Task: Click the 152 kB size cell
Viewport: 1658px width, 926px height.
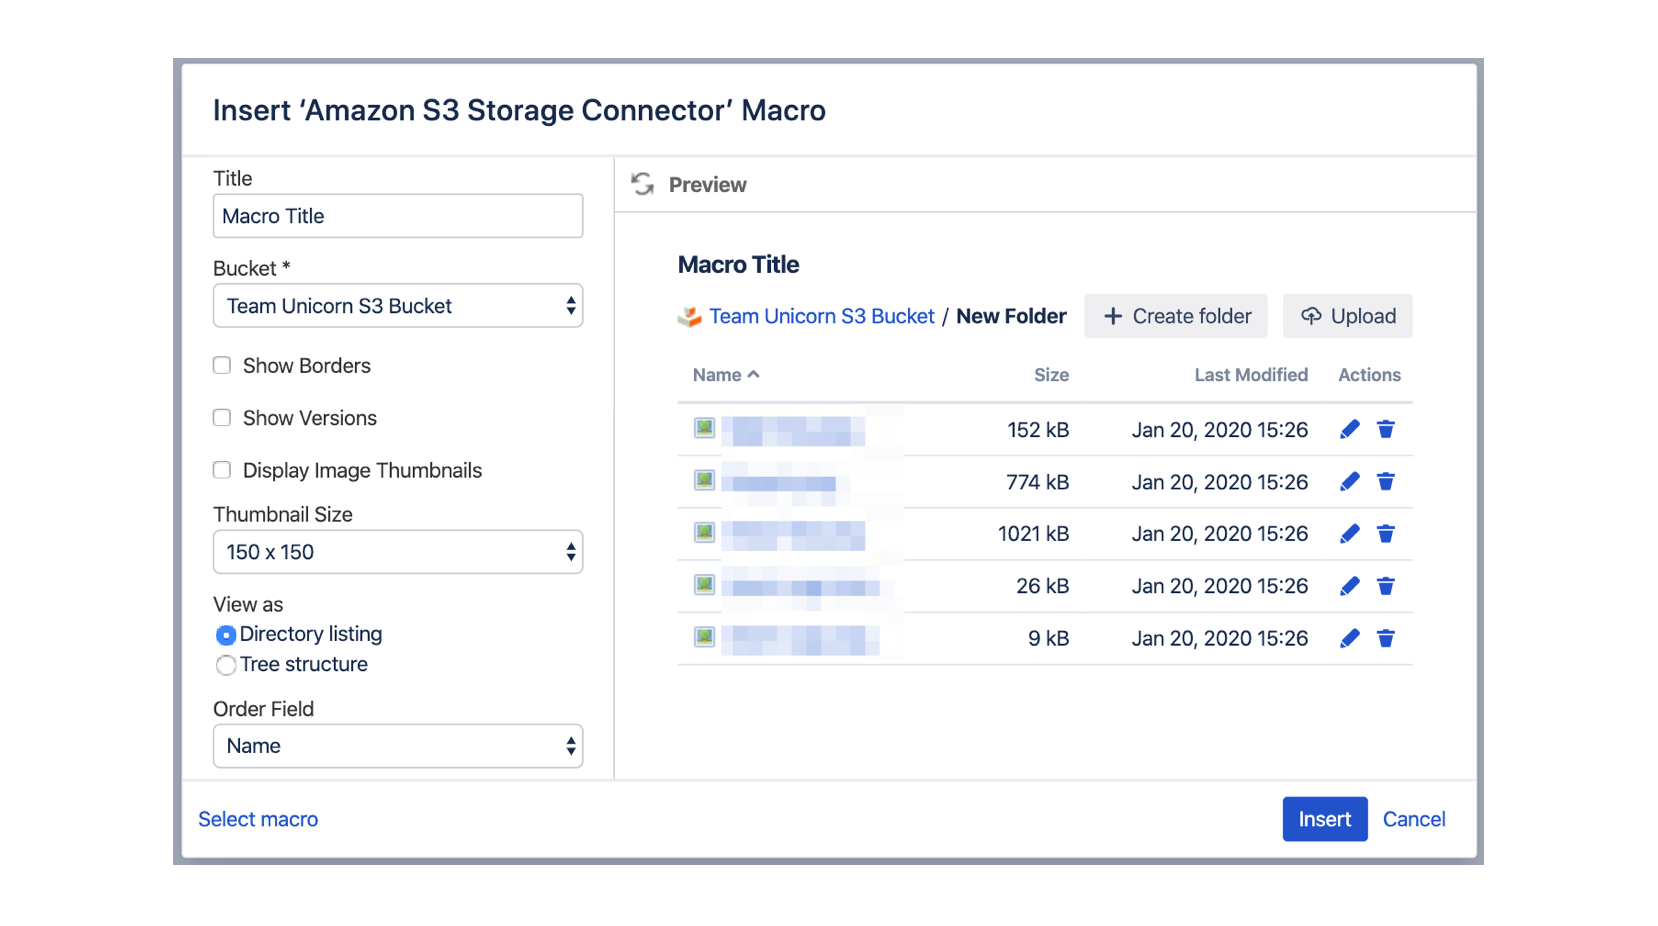Action: pos(1038,430)
